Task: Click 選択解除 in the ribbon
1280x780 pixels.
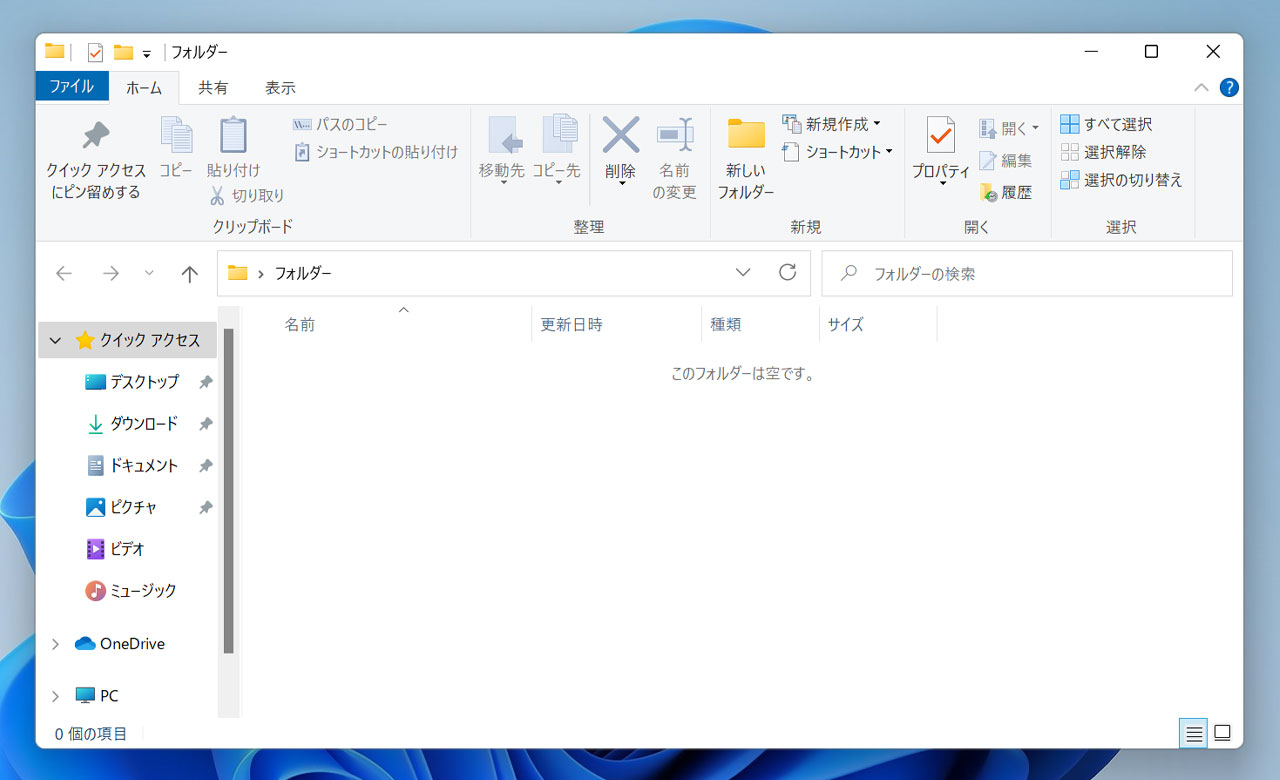Action: tap(1103, 152)
